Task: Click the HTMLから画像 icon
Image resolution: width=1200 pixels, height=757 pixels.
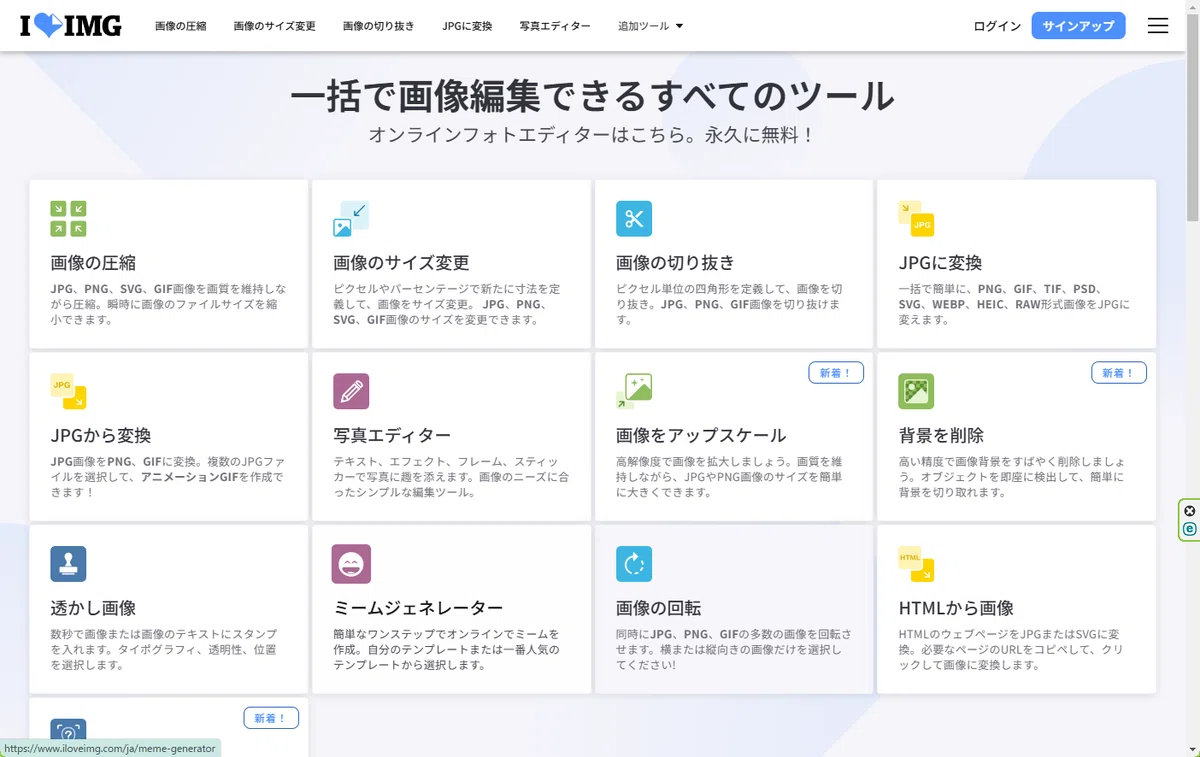Action: [916, 564]
